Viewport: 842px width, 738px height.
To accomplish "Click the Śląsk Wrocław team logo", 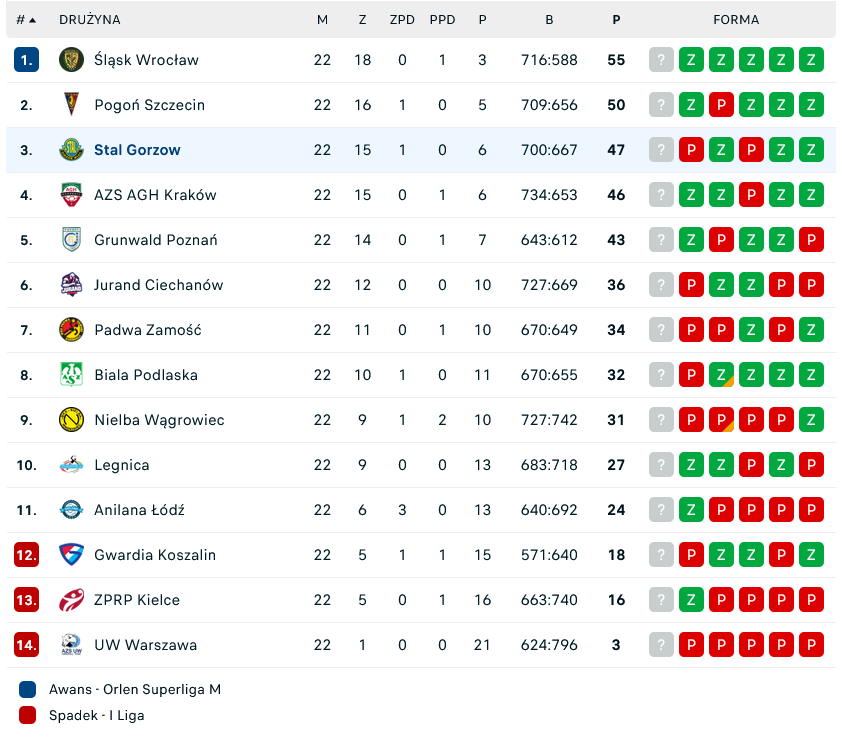I will 71,60.
